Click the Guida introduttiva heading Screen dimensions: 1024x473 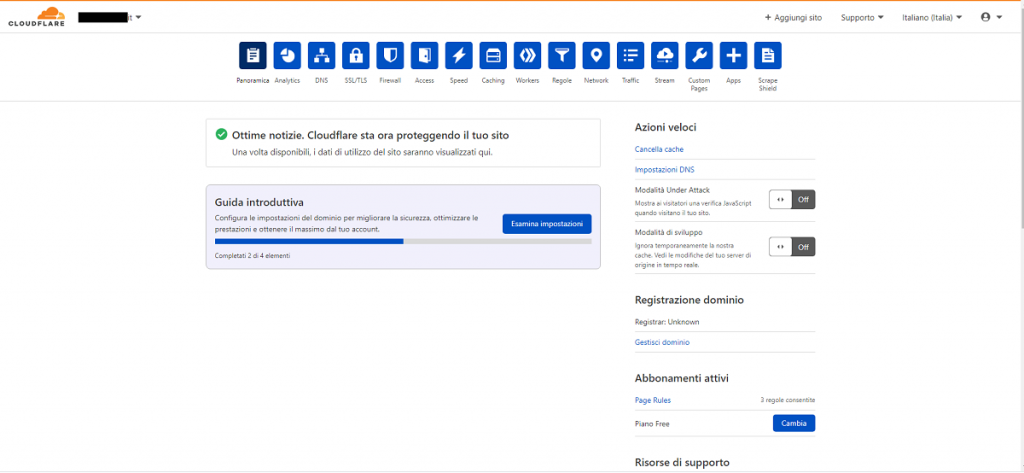(x=259, y=203)
